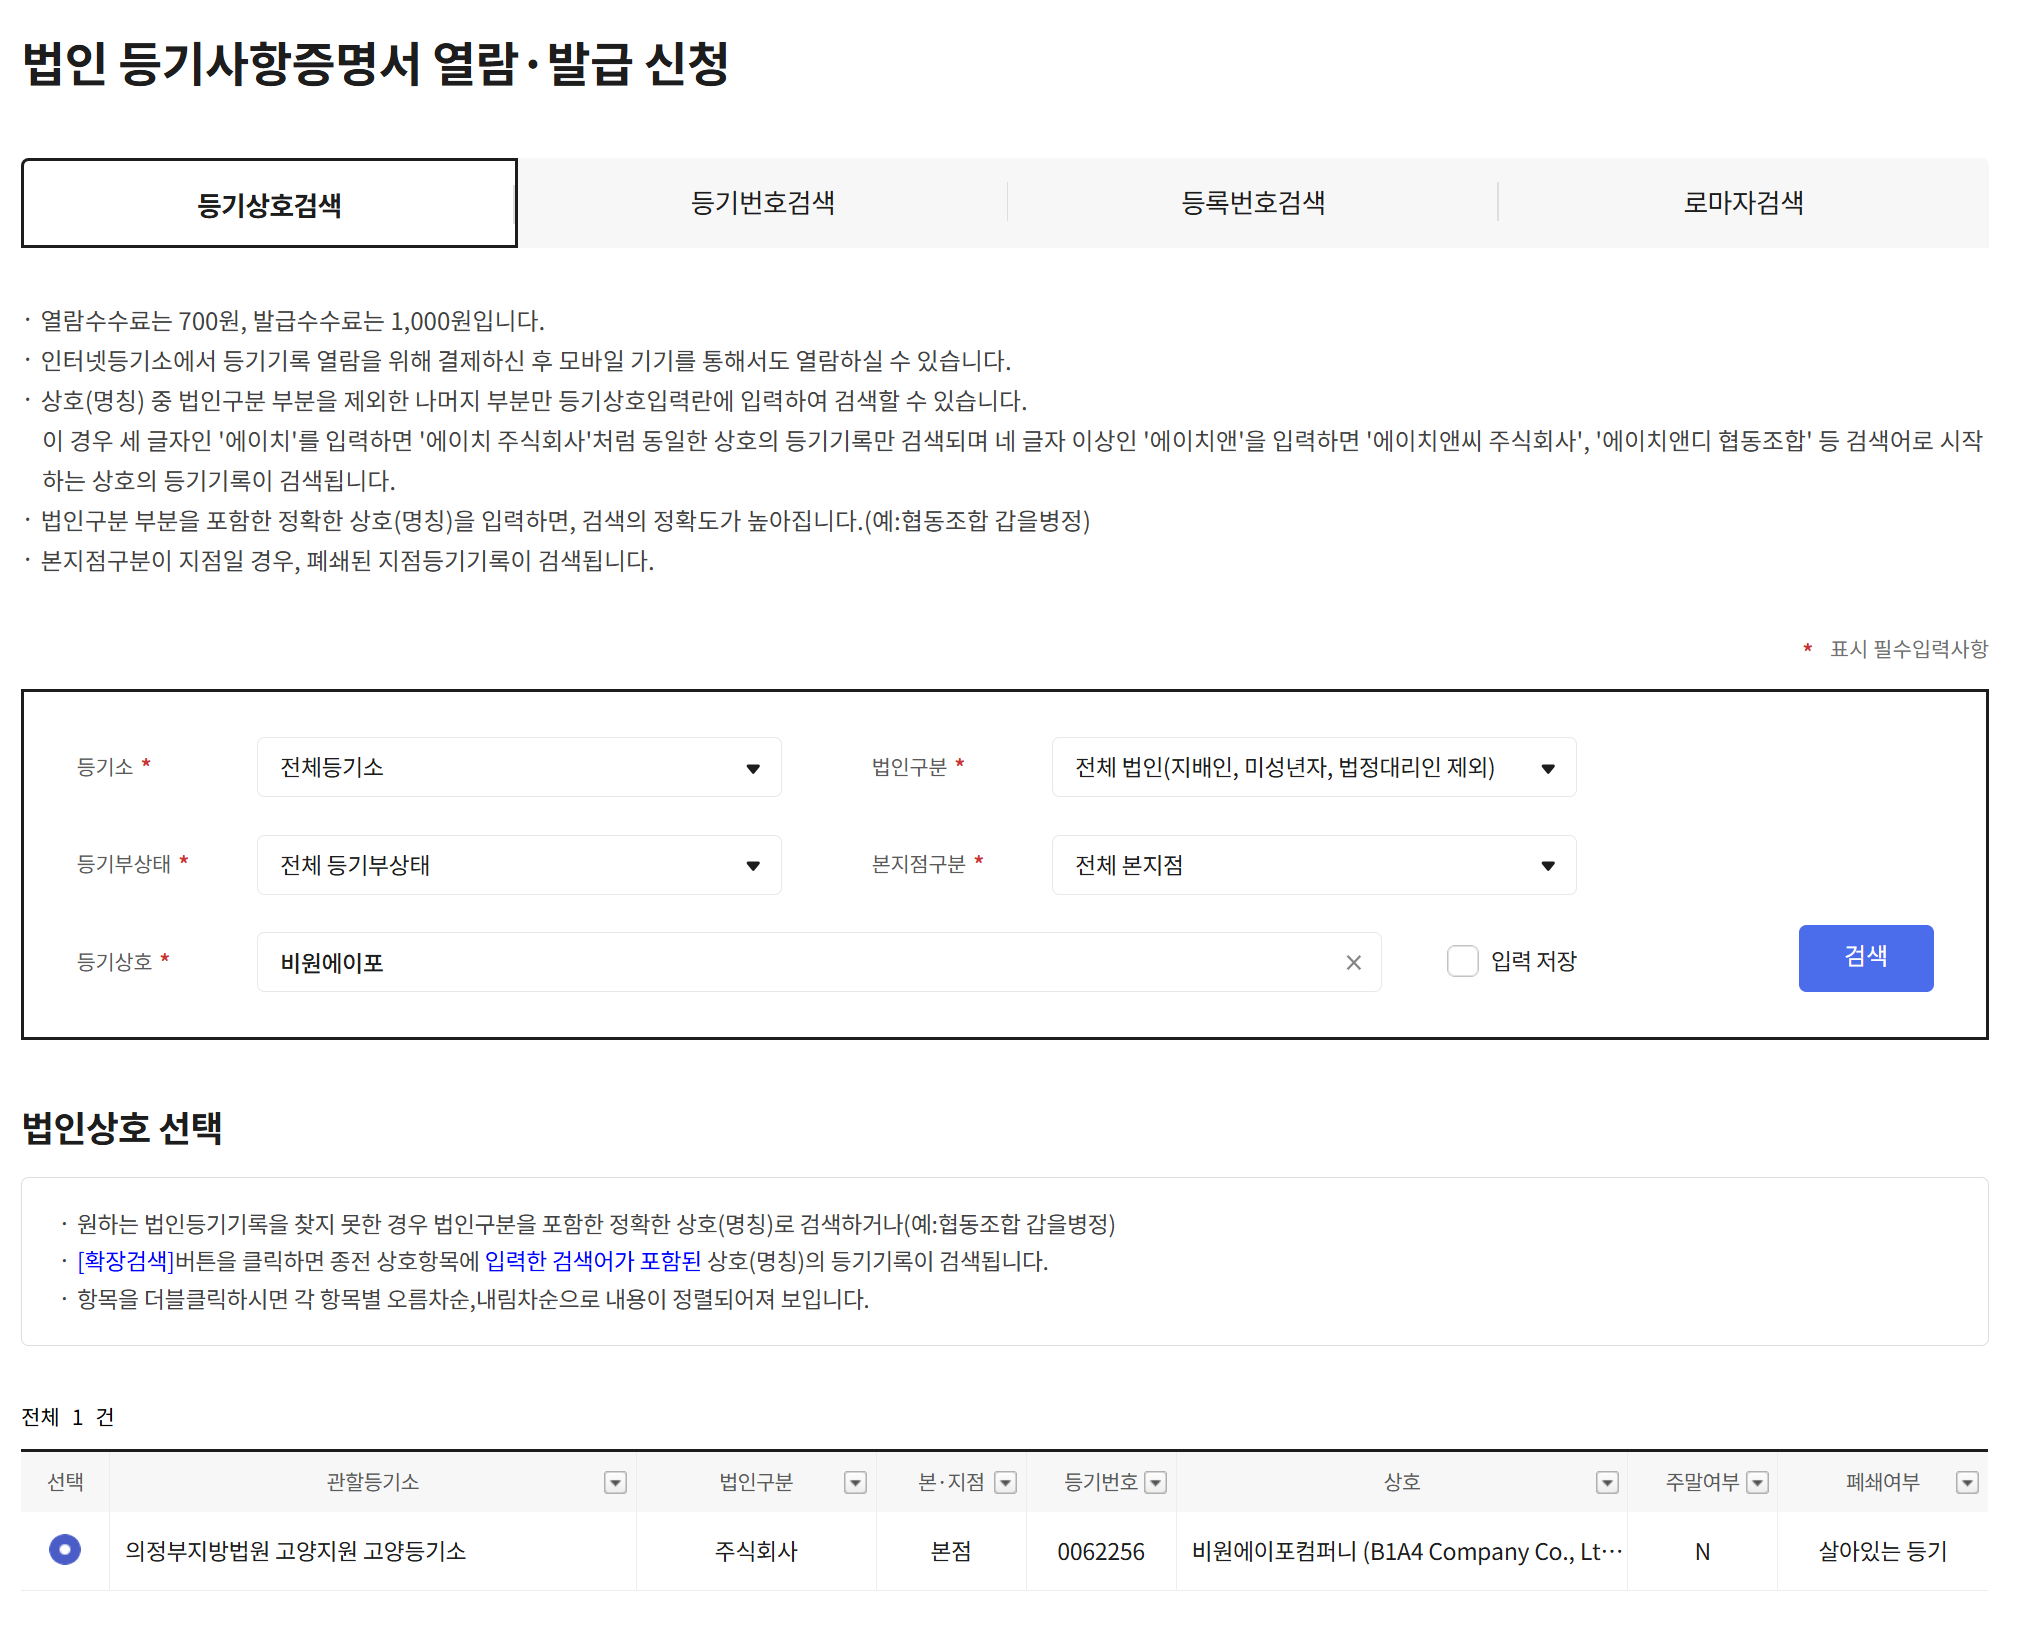Switch to 등록번호검색 tab
The height and width of the screenshot is (1650, 2026).
[1252, 203]
